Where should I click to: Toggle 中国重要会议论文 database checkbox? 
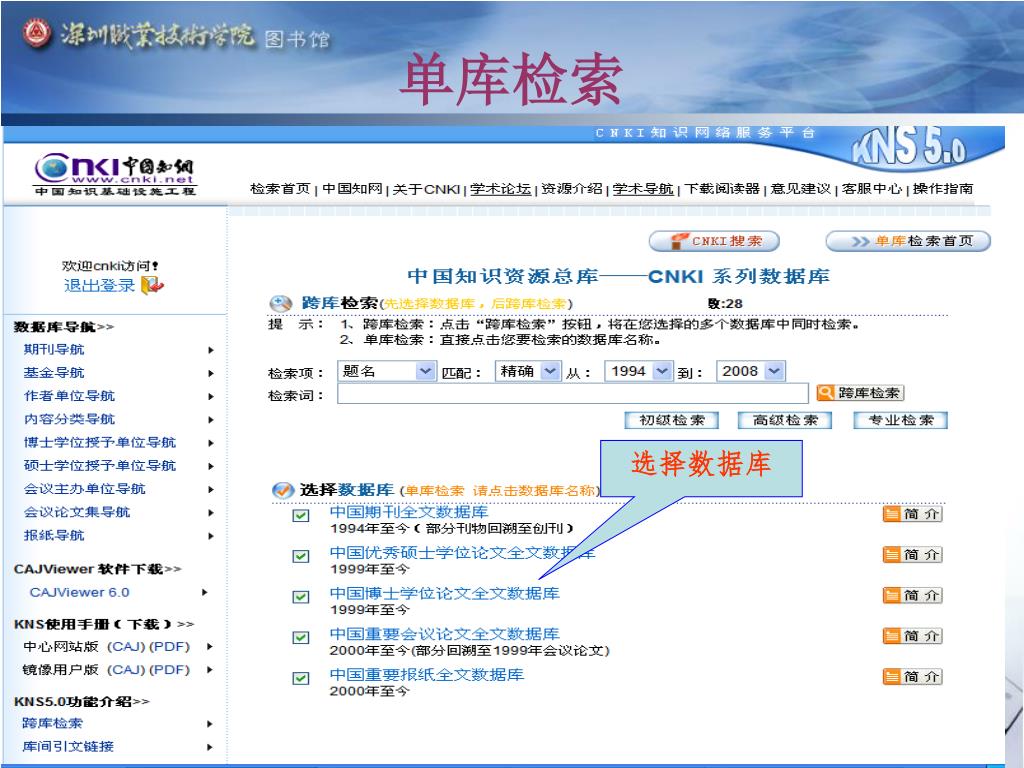300,637
